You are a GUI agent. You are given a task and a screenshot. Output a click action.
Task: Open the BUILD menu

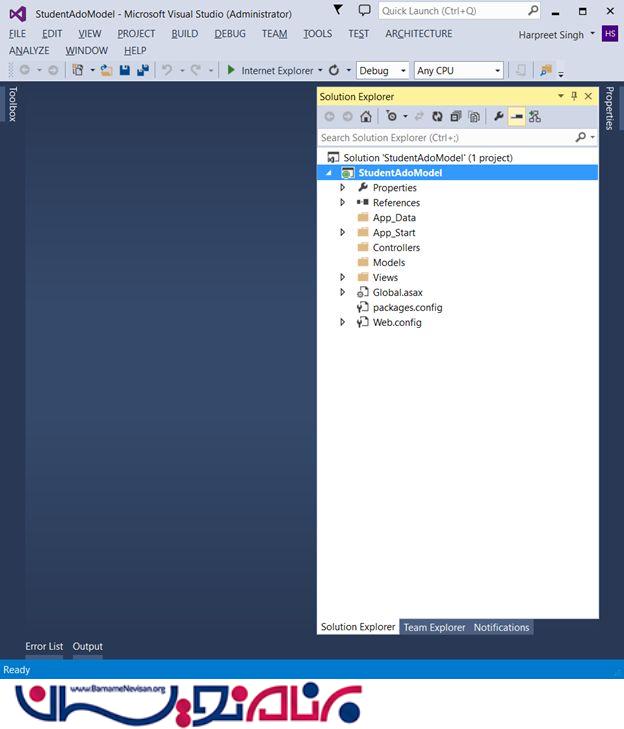(x=184, y=34)
